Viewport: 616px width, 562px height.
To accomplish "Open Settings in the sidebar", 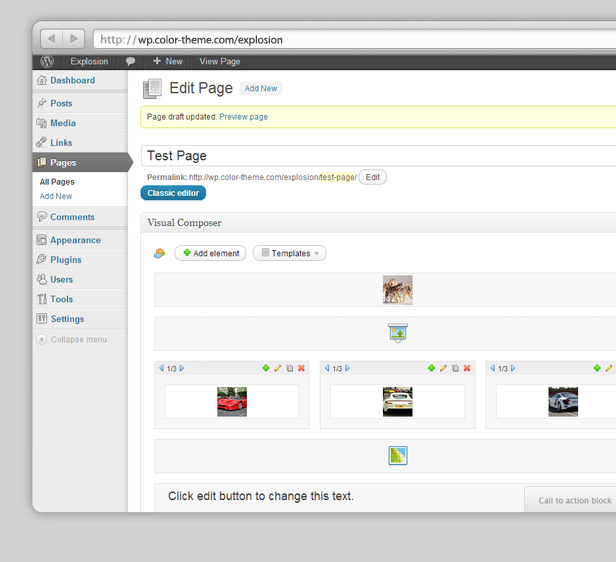I will point(80,319).
